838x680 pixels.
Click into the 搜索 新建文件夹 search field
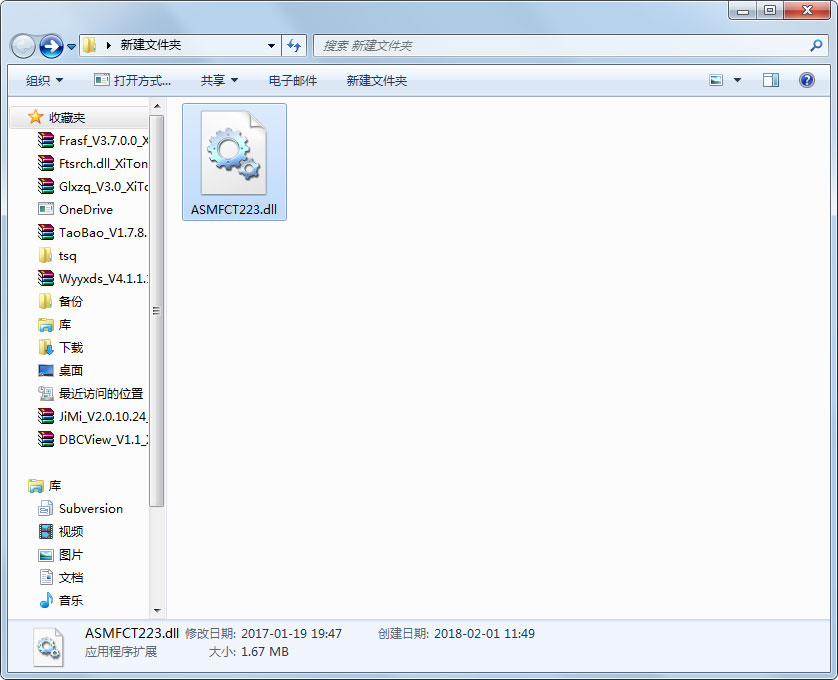tap(560, 46)
